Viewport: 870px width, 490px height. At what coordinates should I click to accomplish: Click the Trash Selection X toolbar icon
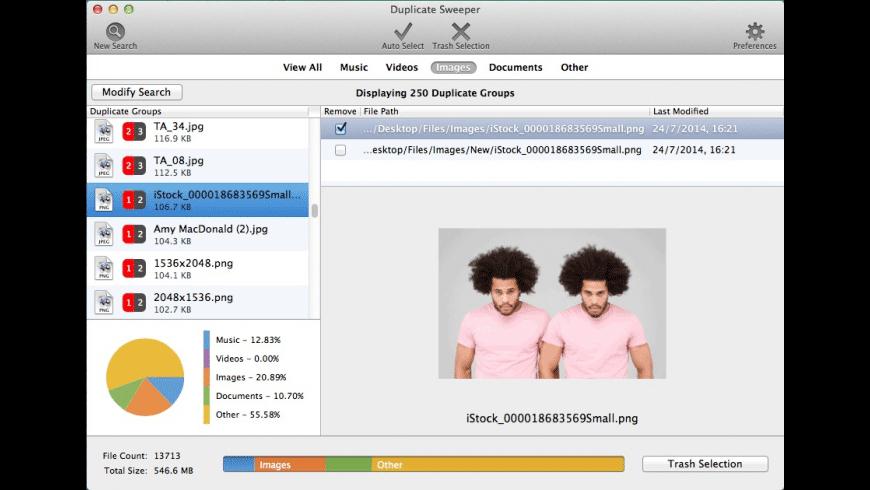[x=461, y=32]
